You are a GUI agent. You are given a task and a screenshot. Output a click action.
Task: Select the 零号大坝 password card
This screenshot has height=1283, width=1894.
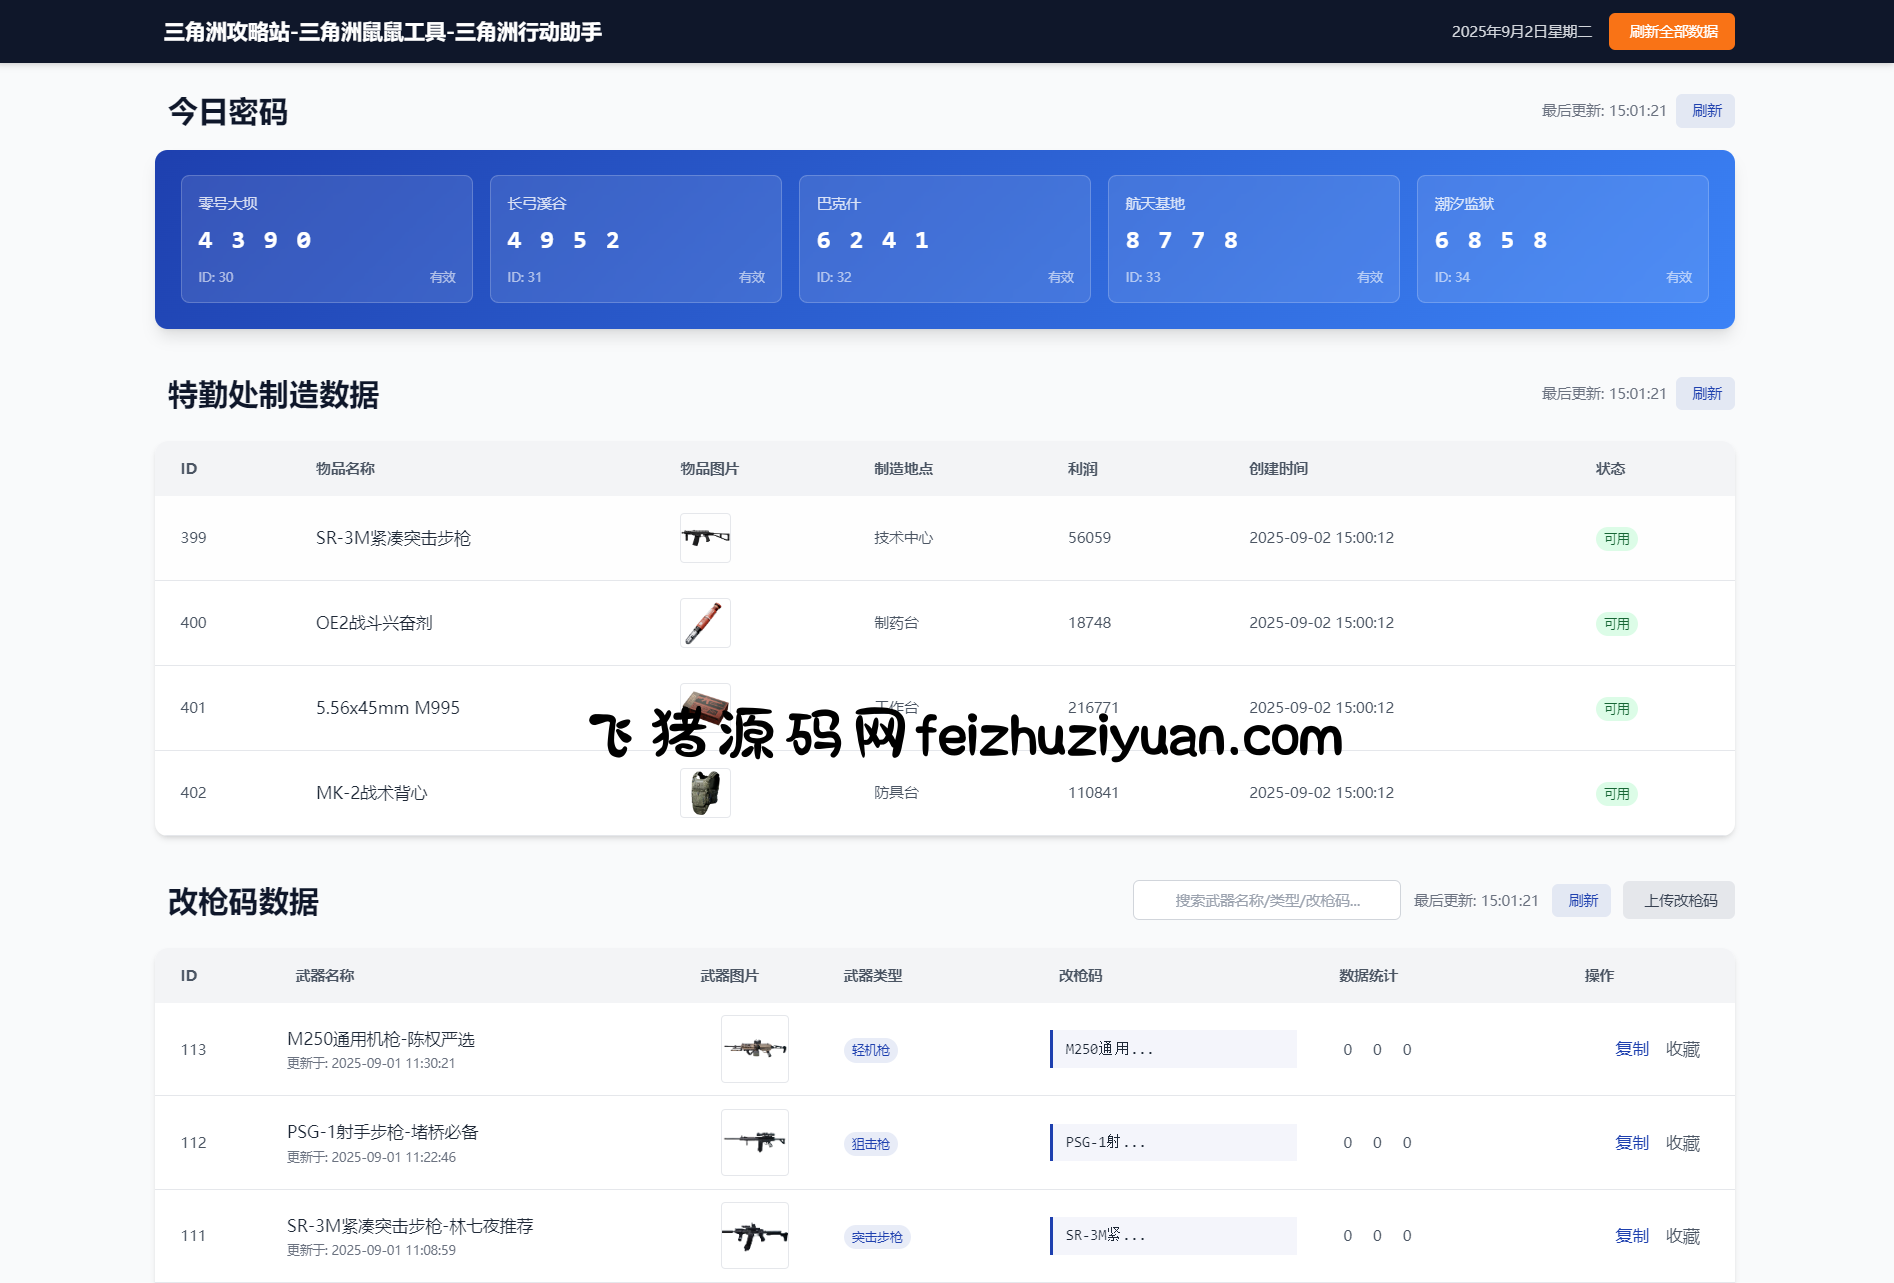click(327, 239)
